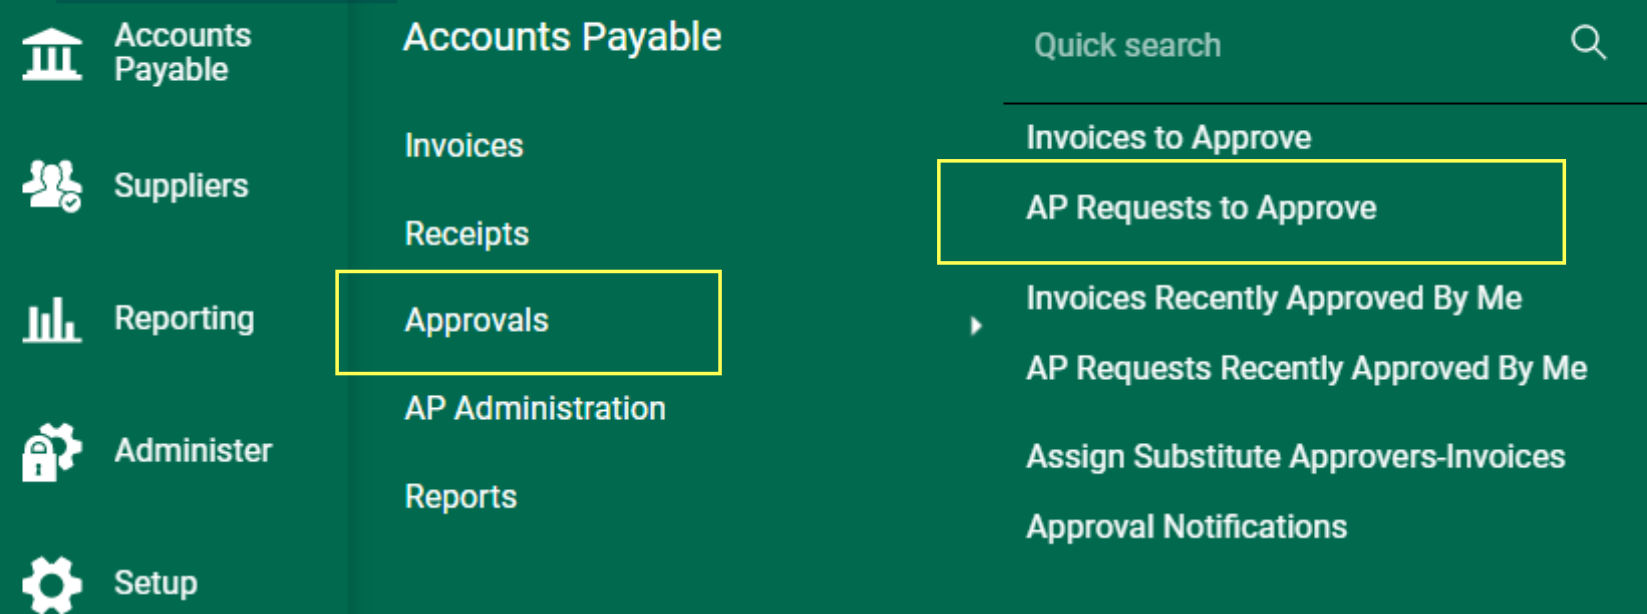Click Assign Substitute Approvers-Invoices
The width and height of the screenshot is (1647, 614).
coord(1295,456)
